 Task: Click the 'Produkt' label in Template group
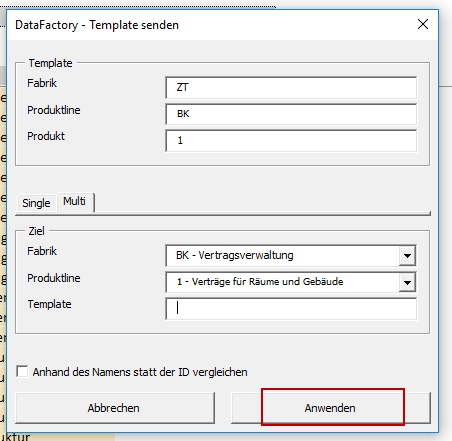pos(46,136)
